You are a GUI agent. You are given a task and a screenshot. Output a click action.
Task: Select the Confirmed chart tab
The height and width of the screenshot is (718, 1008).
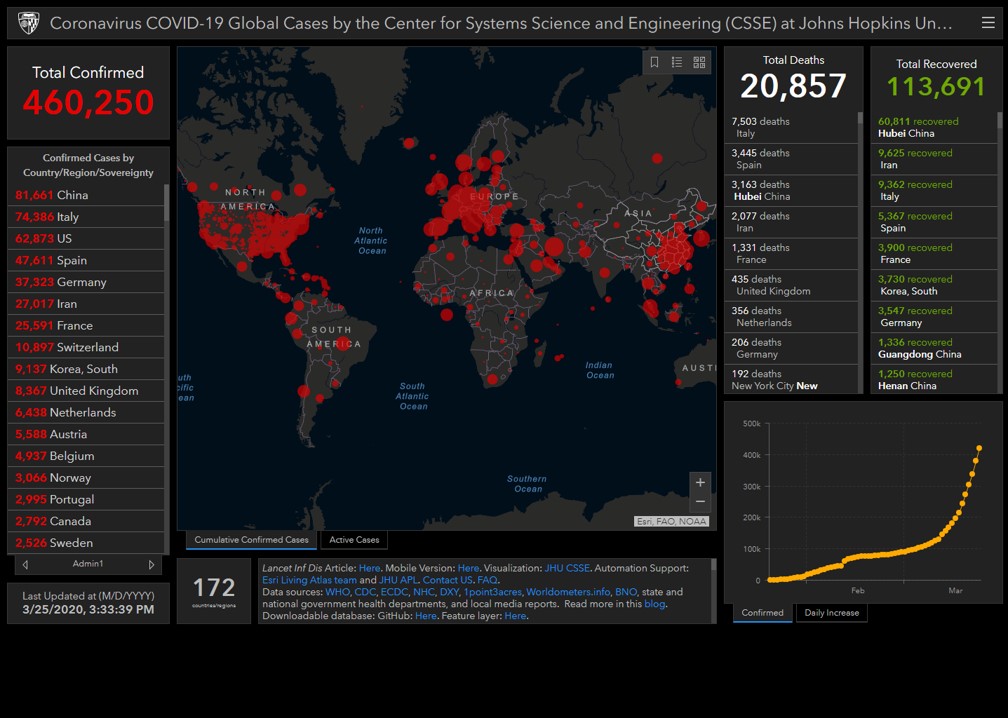(762, 613)
